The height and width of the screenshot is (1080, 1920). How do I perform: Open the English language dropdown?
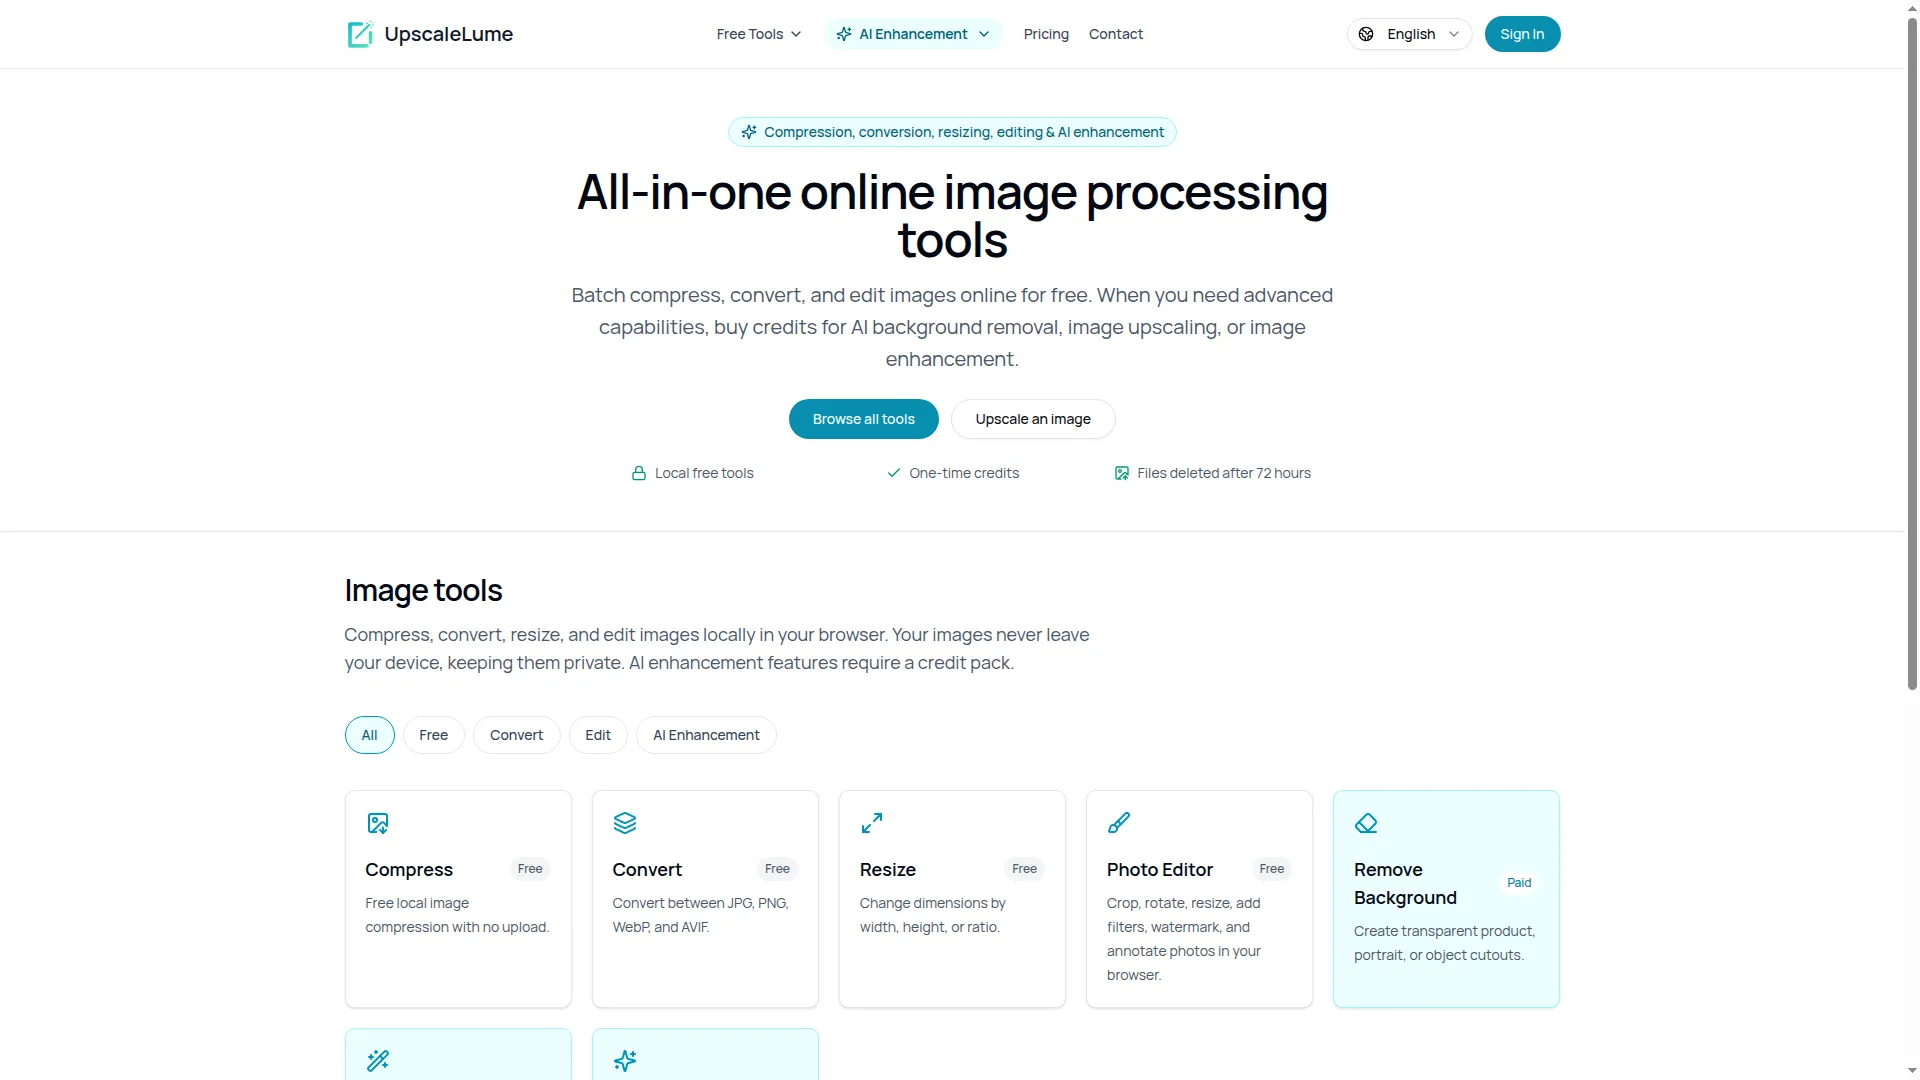1409,34
